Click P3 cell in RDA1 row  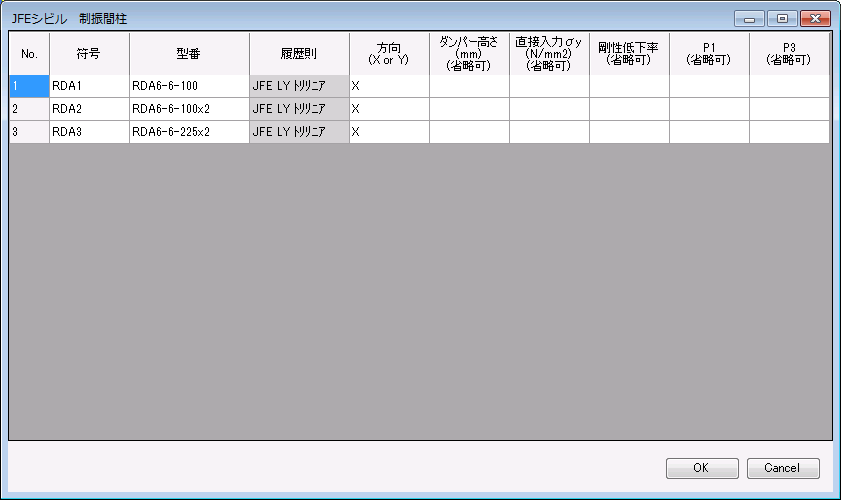click(790, 86)
